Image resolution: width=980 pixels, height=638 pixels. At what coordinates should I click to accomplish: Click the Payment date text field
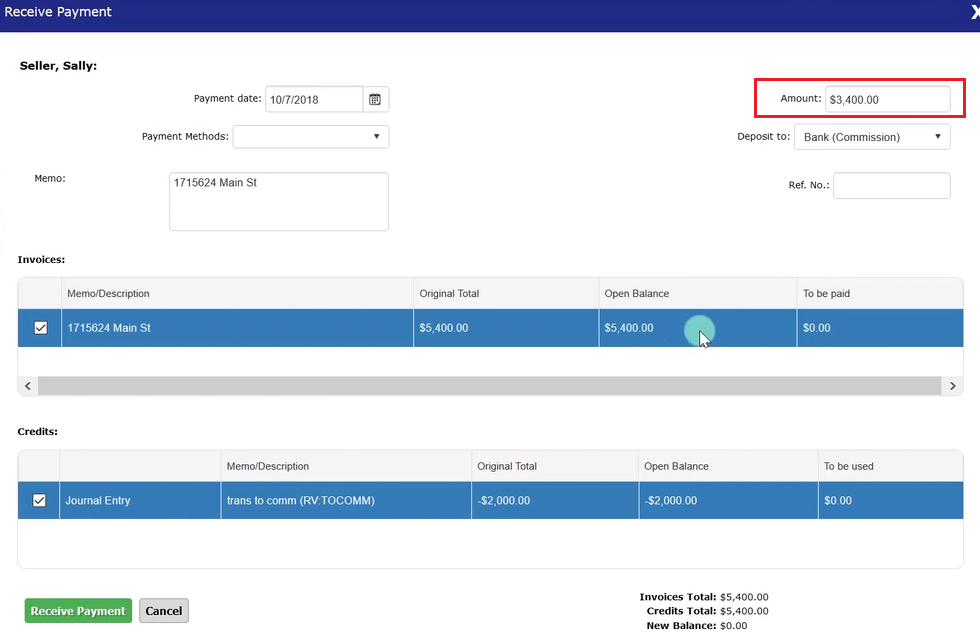pyautogui.click(x=313, y=99)
